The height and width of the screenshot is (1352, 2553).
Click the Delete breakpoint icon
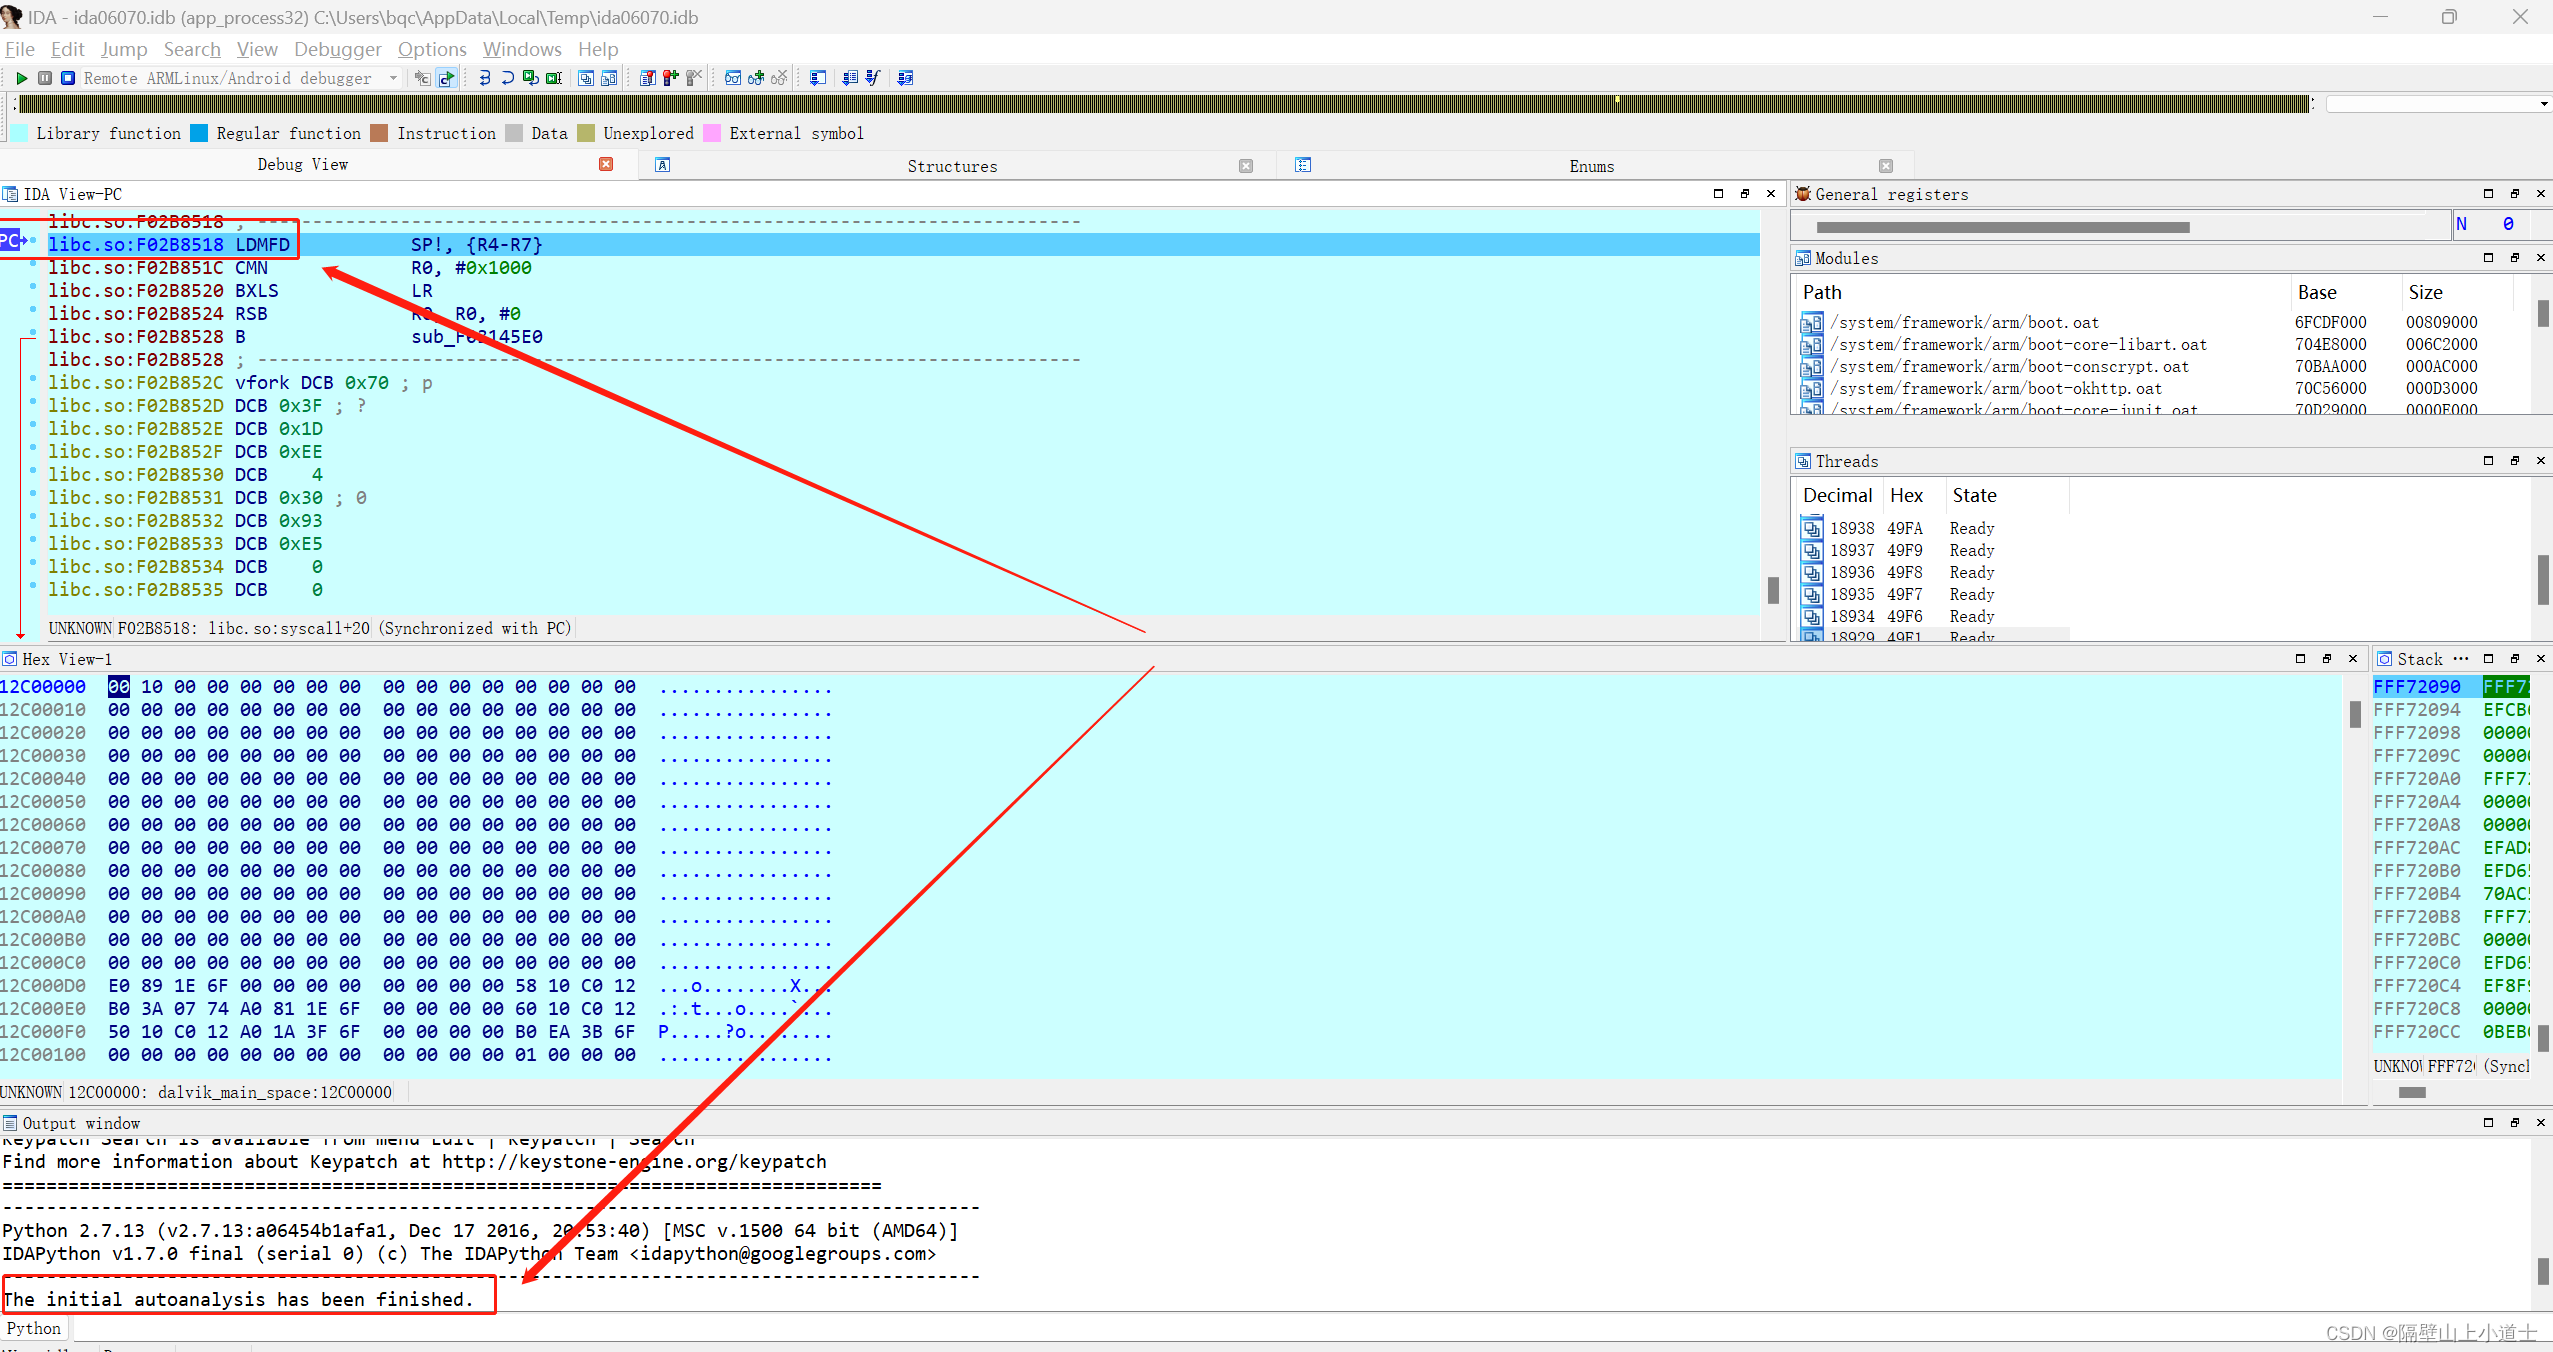[694, 78]
